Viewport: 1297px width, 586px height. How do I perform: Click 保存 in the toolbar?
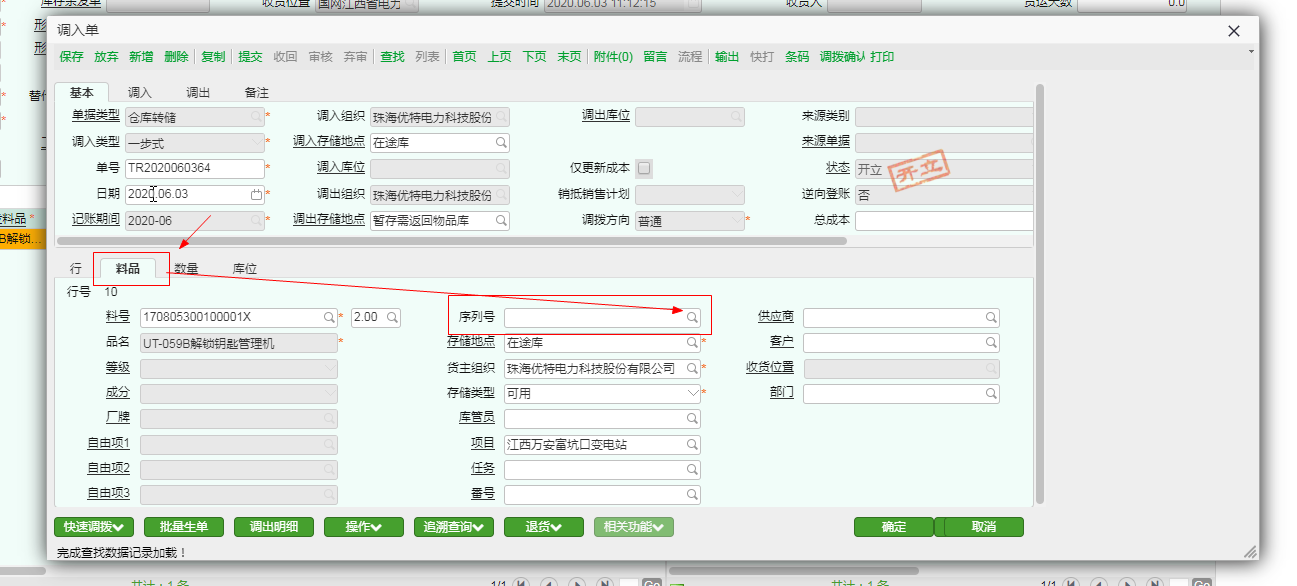pyautogui.click(x=72, y=57)
